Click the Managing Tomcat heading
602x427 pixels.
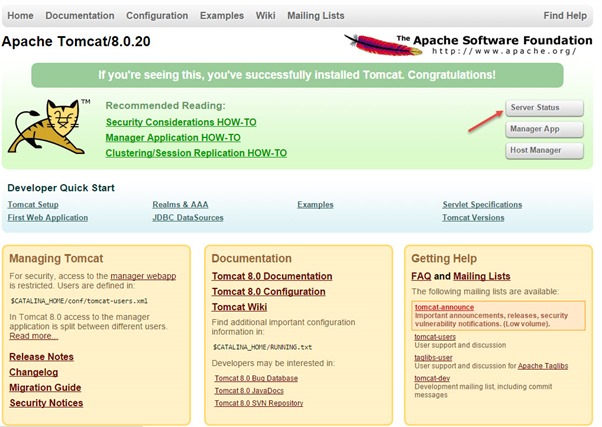click(56, 258)
